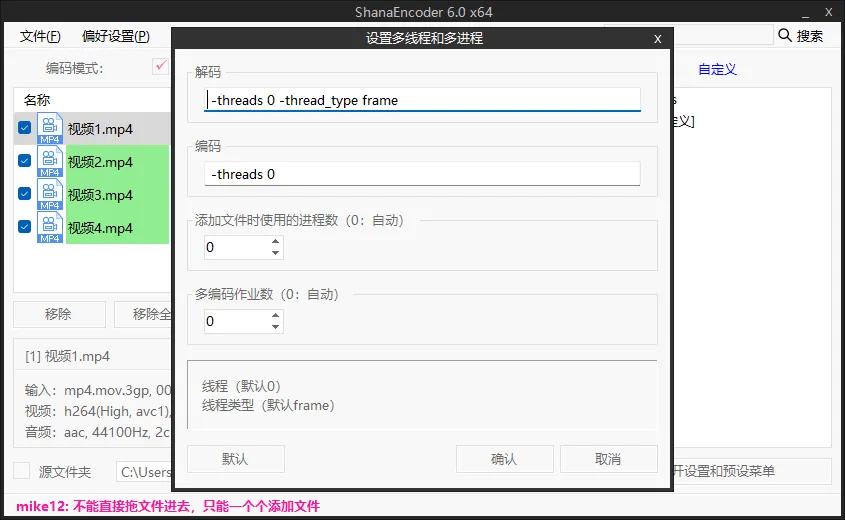The width and height of the screenshot is (845, 520).
Task: Close the 设置多线程和多进程 dialog
Action: point(657,39)
